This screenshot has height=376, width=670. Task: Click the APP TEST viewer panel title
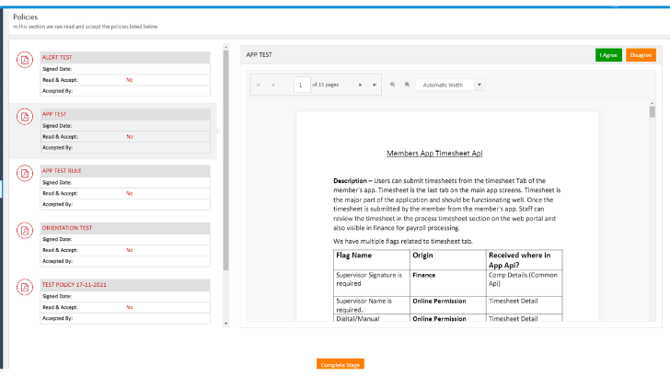click(x=259, y=55)
